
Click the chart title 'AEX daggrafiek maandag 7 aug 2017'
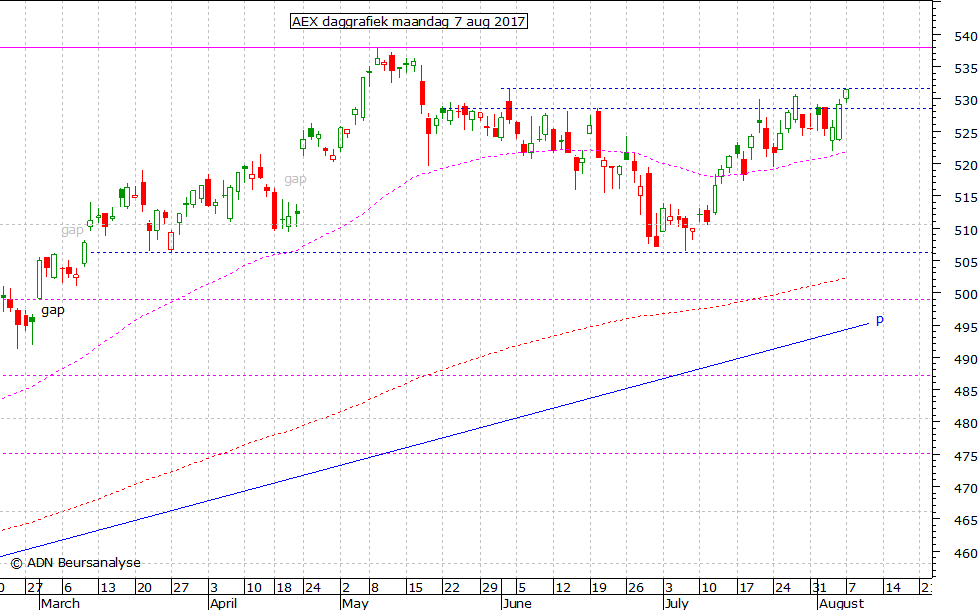[409, 22]
